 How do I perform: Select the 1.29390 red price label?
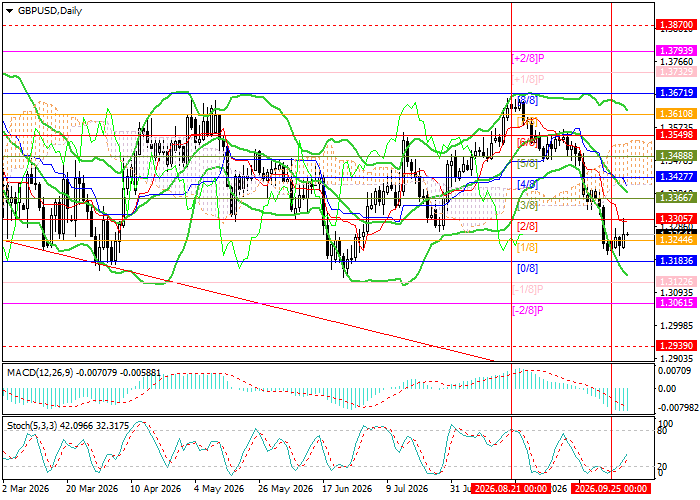tap(676, 346)
